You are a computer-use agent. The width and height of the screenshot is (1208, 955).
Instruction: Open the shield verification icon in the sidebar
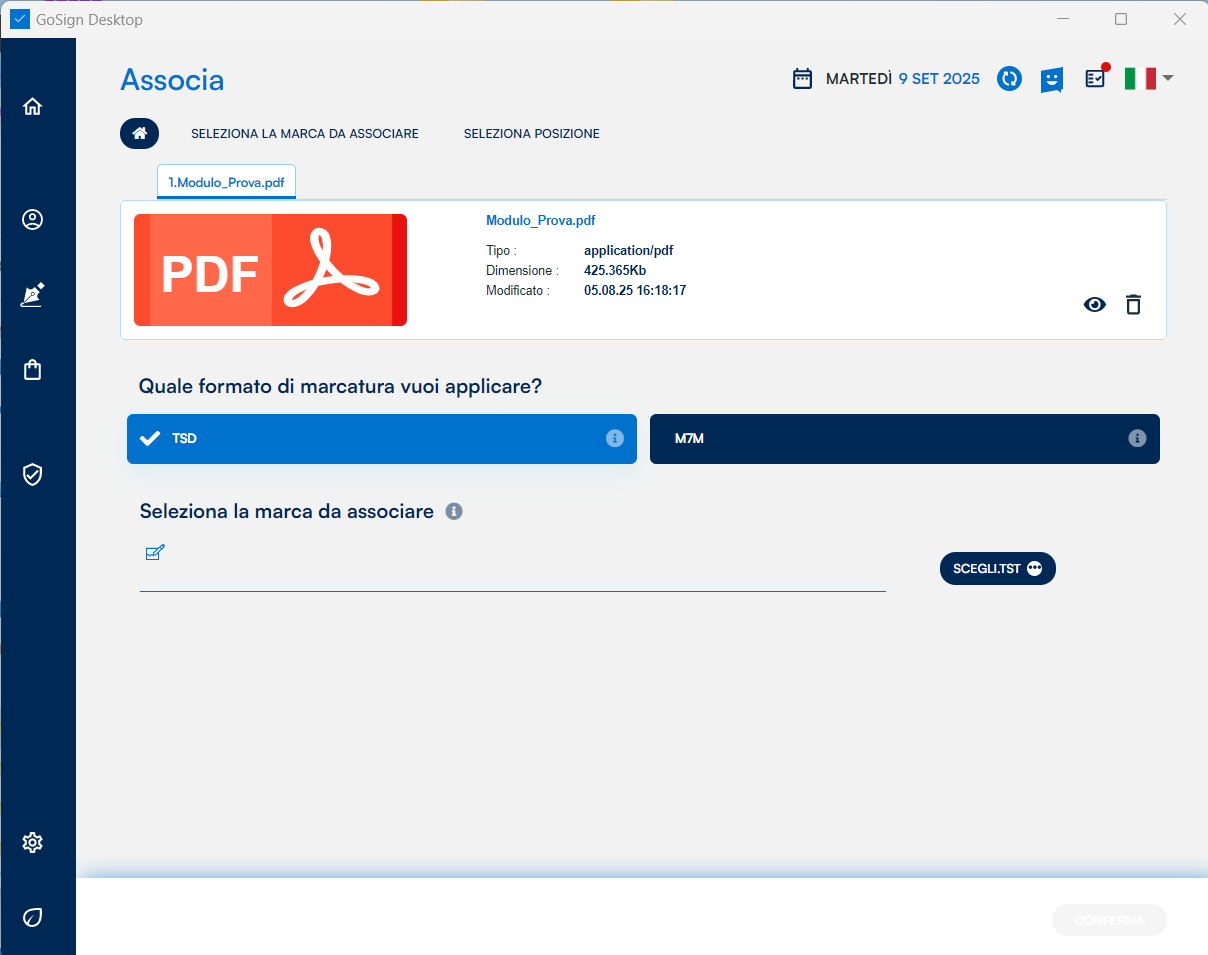[33, 474]
